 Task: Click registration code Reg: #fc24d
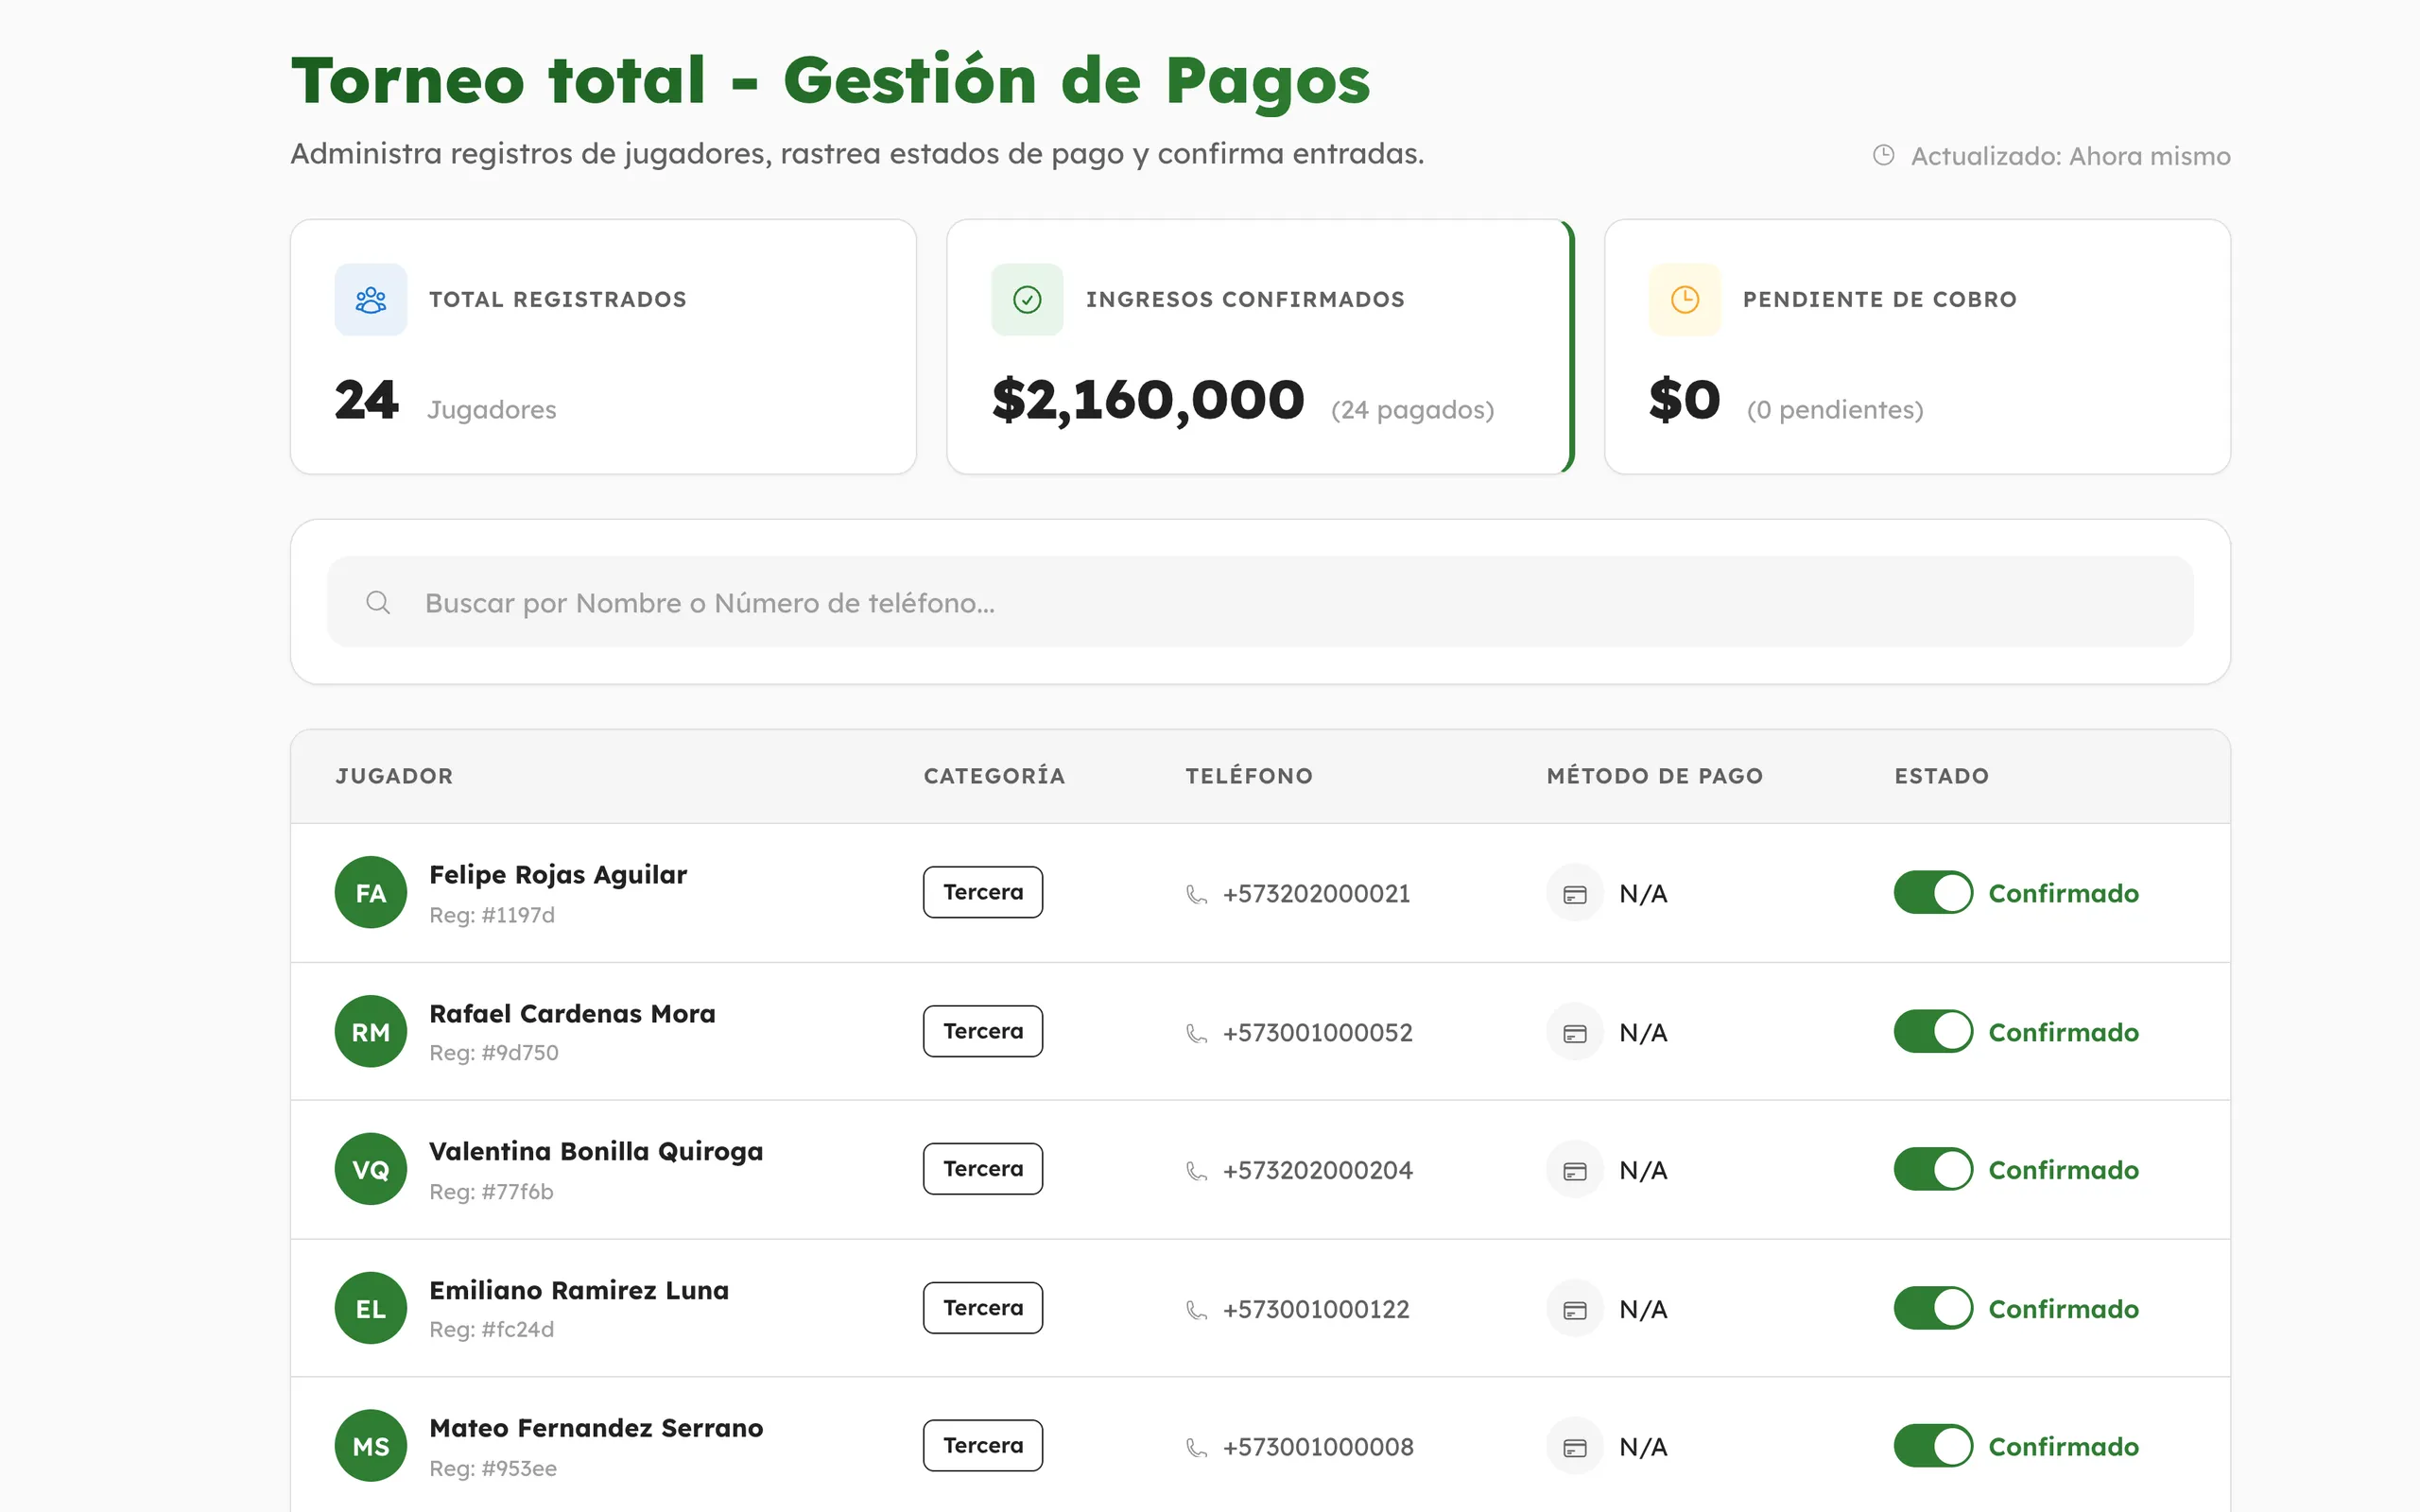pos(491,1330)
